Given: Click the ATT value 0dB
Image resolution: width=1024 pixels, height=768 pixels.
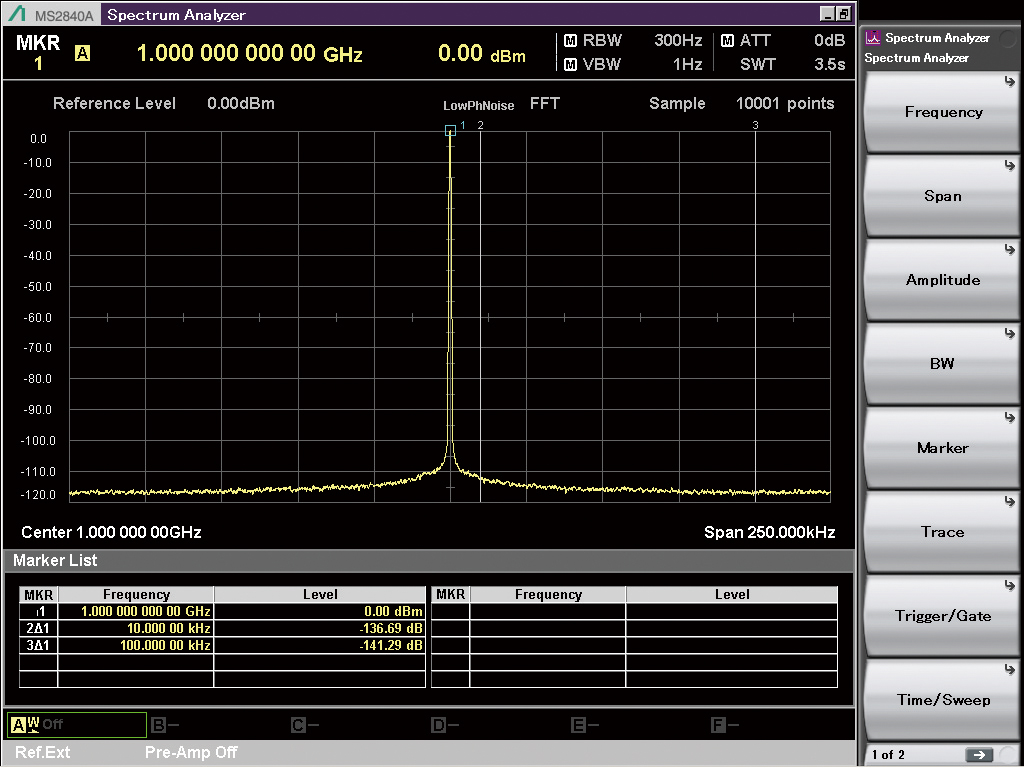Looking at the screenshot, I should coord(829,40).
